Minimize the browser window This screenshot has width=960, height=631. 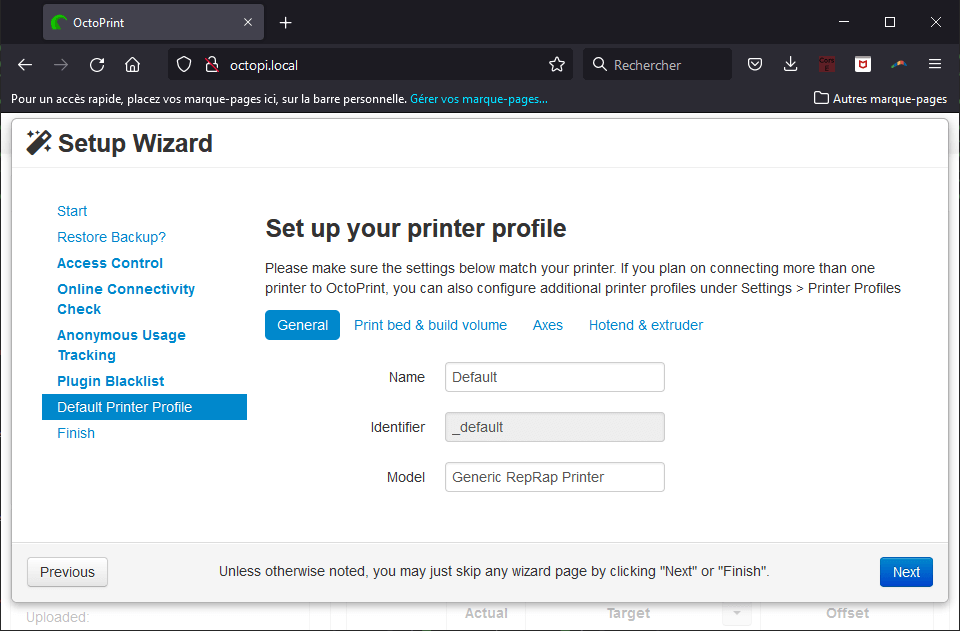(x=844, y=22)
